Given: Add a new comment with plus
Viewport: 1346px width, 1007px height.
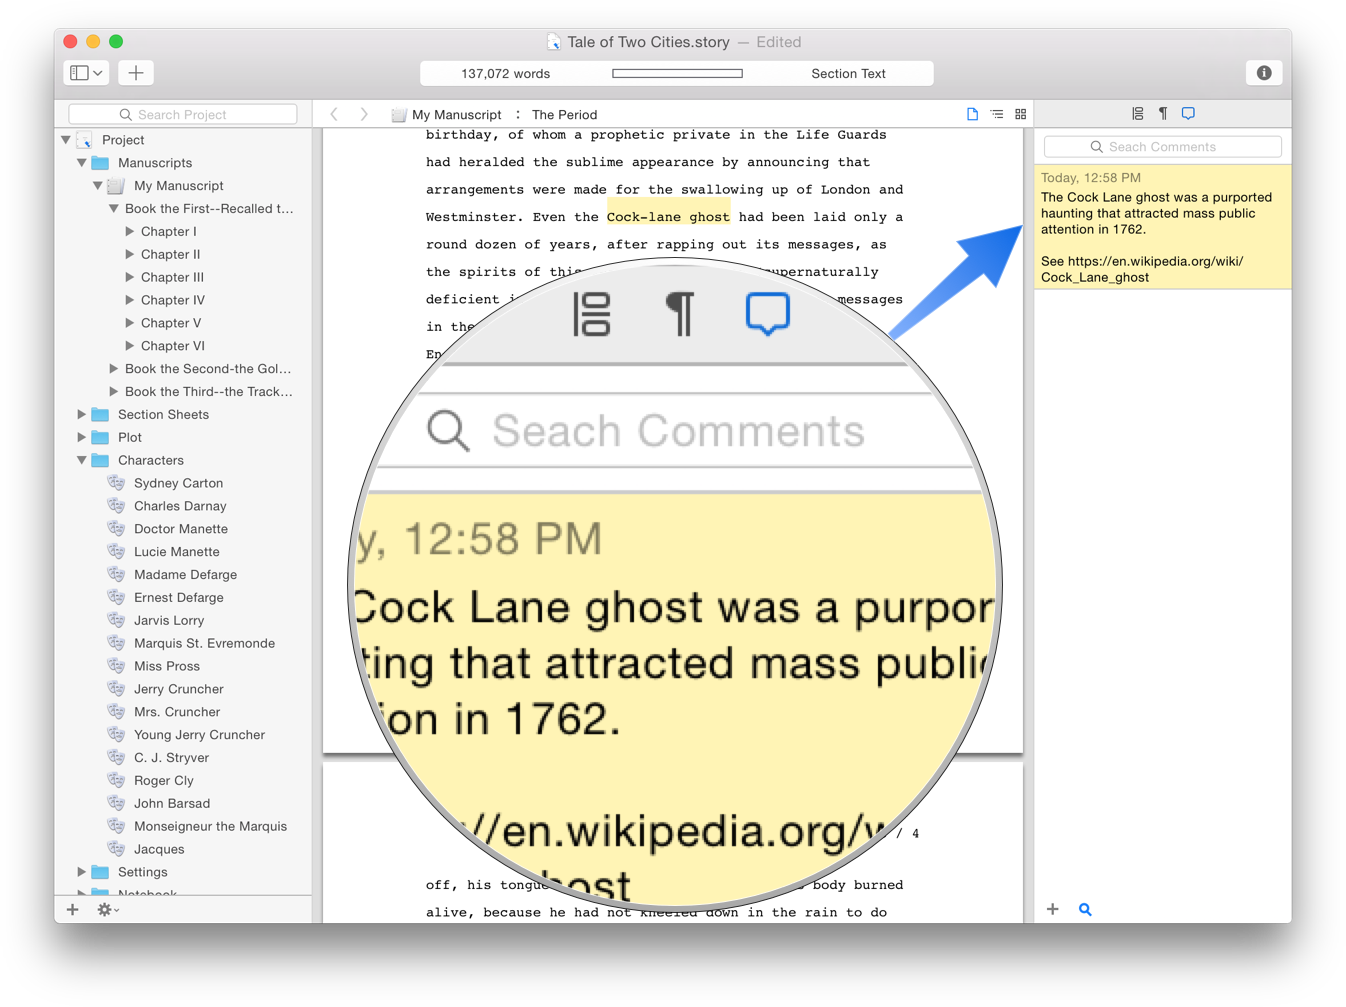Looking at the screenshot, I should pos(1053,909).
